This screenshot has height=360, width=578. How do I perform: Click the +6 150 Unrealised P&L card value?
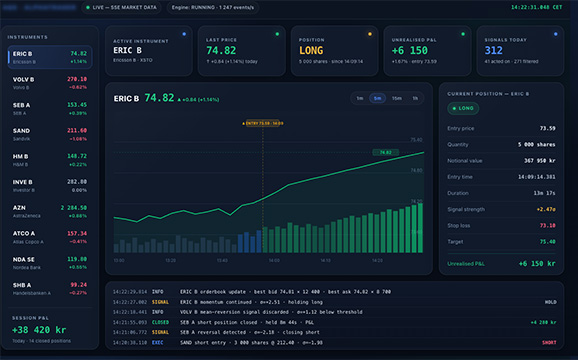tap(410, 50)
